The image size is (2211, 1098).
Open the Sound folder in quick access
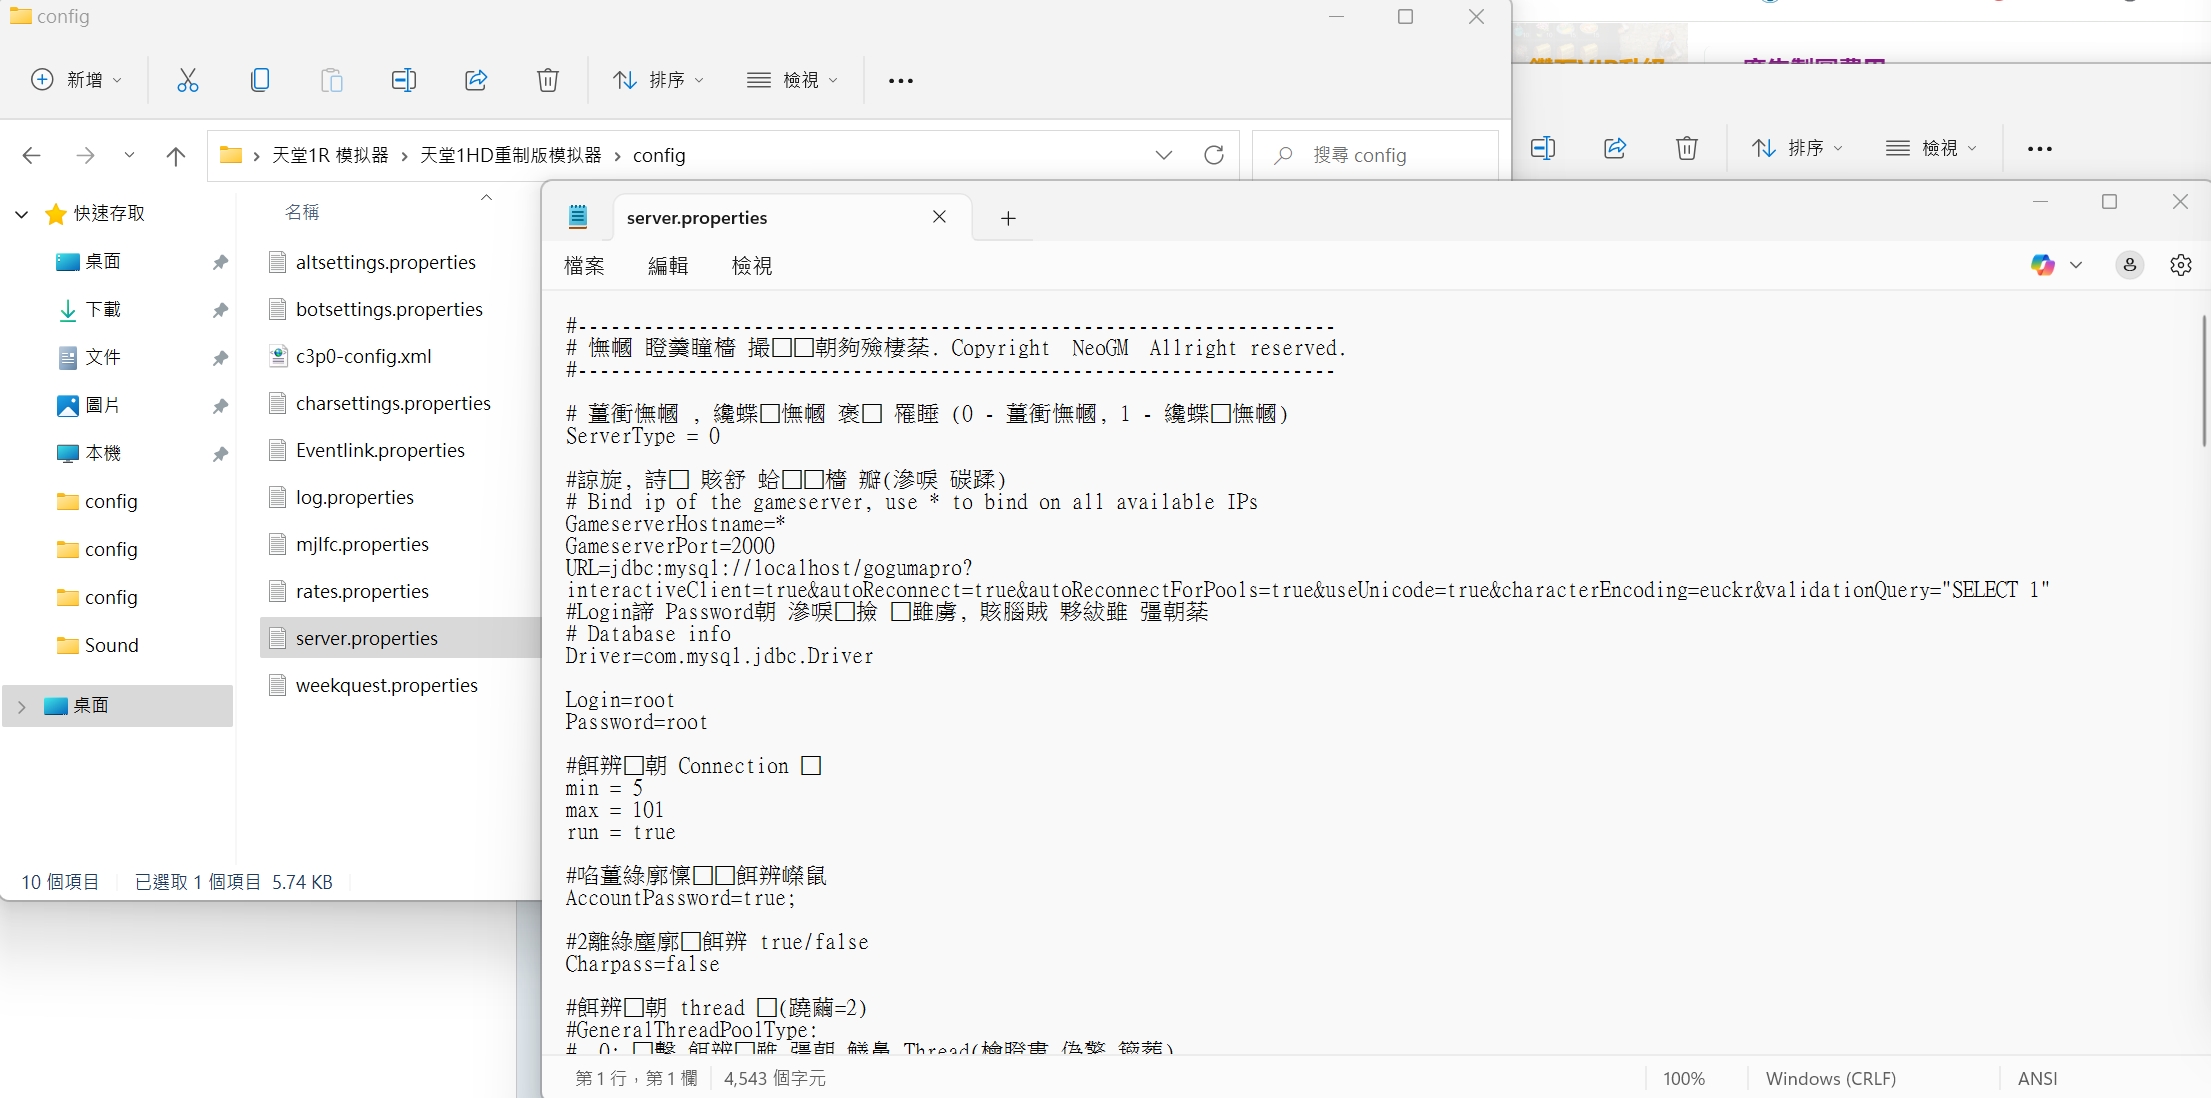[111, 645]
